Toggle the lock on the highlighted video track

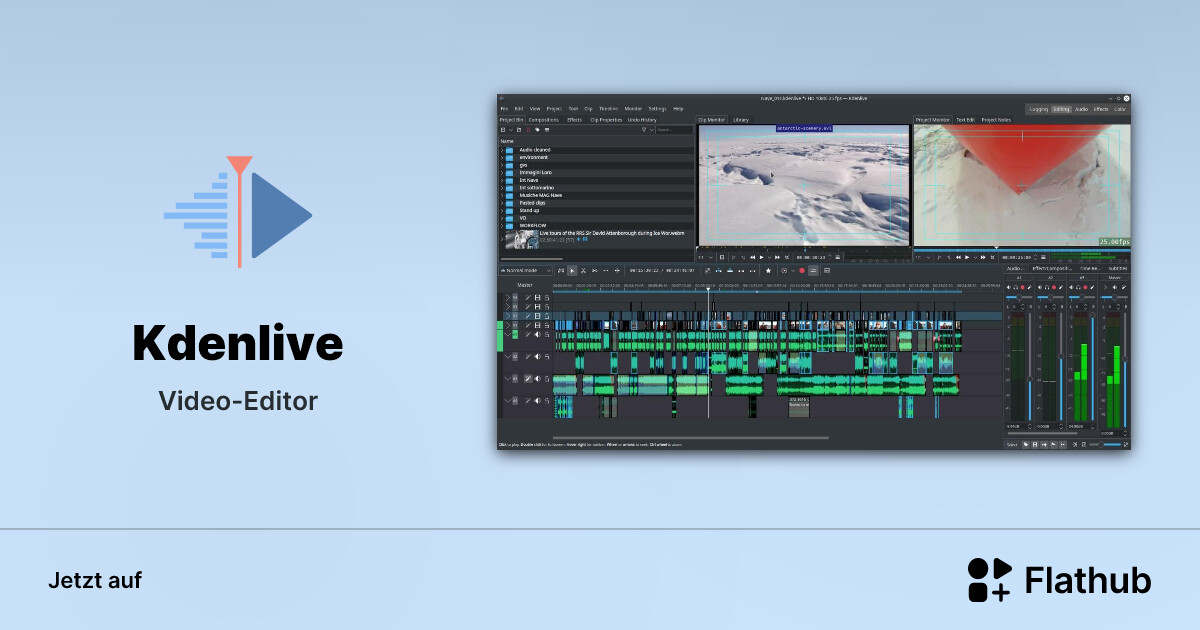[x=547, y=316]
